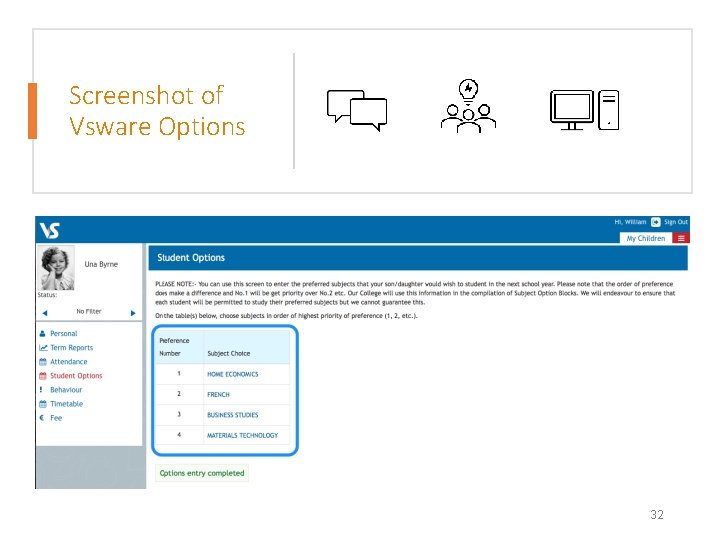Screen dimensions: 720x540
Task: Click preference number 4 cell
Action: [179, 434]
